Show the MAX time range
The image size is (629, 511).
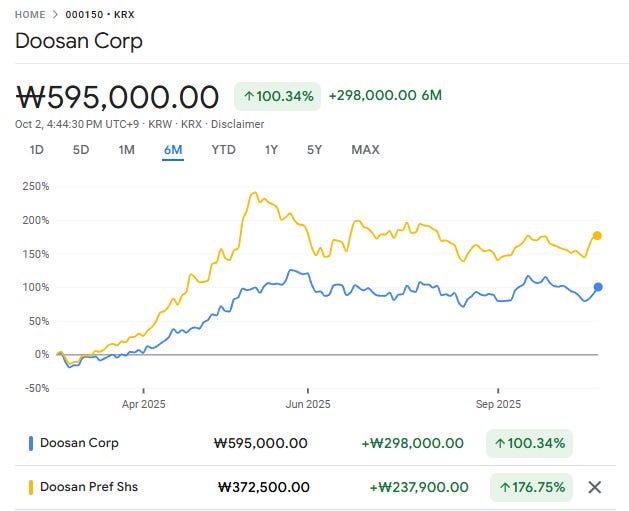[x=365, y=150]
